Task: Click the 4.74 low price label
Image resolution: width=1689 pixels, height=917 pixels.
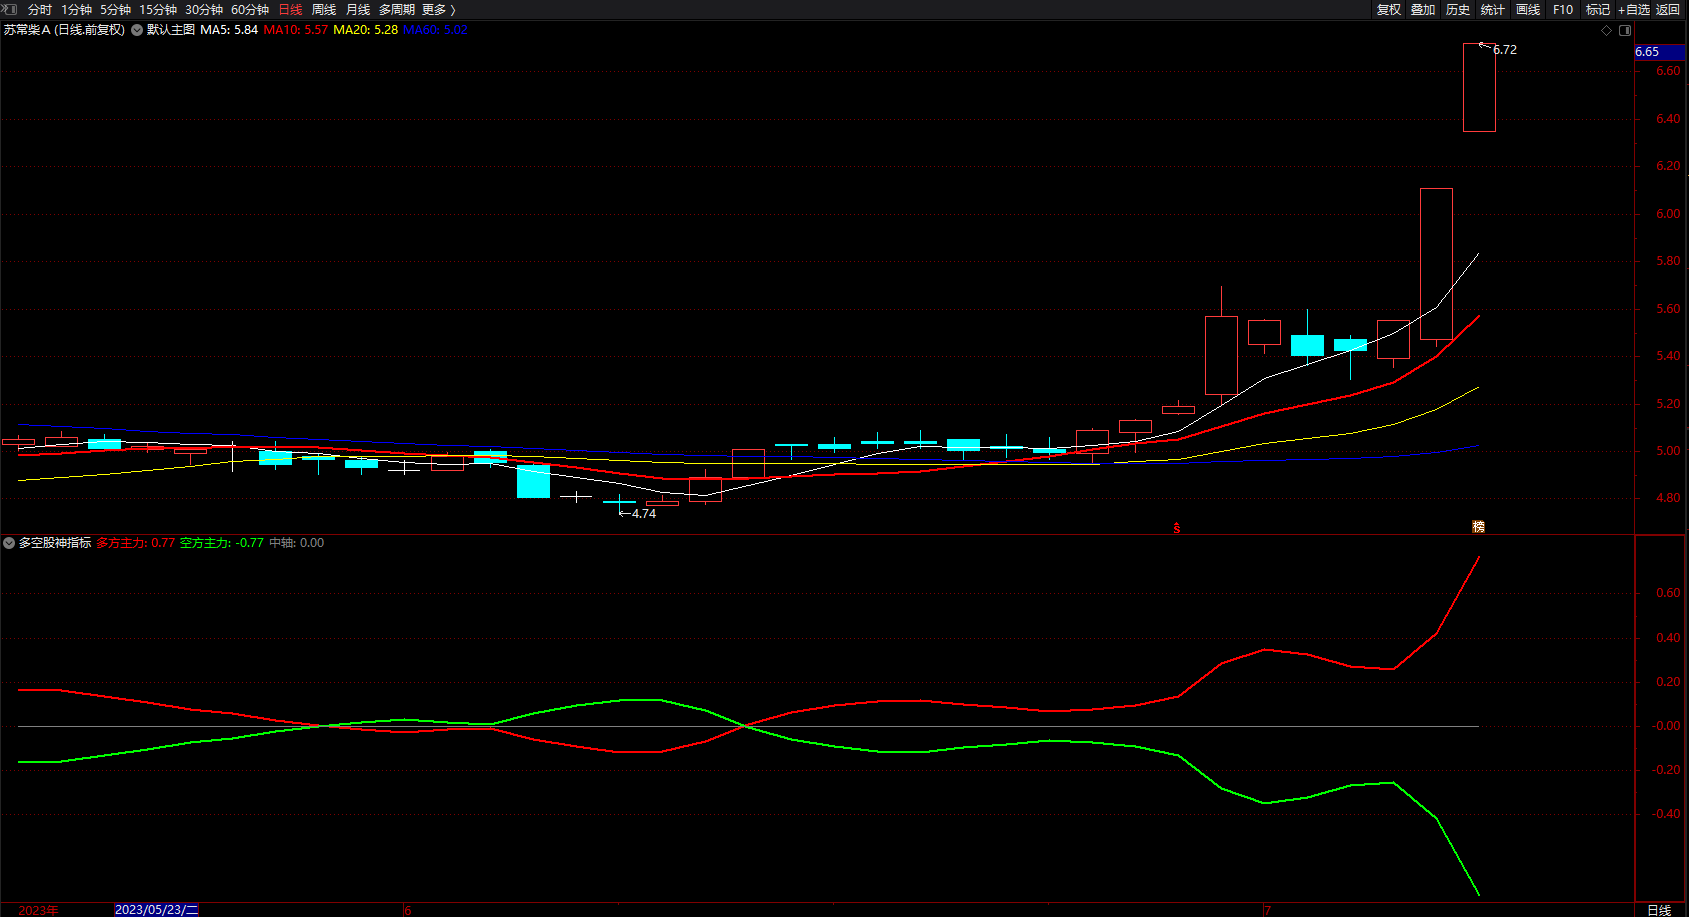Action: (x=644, y=514)
